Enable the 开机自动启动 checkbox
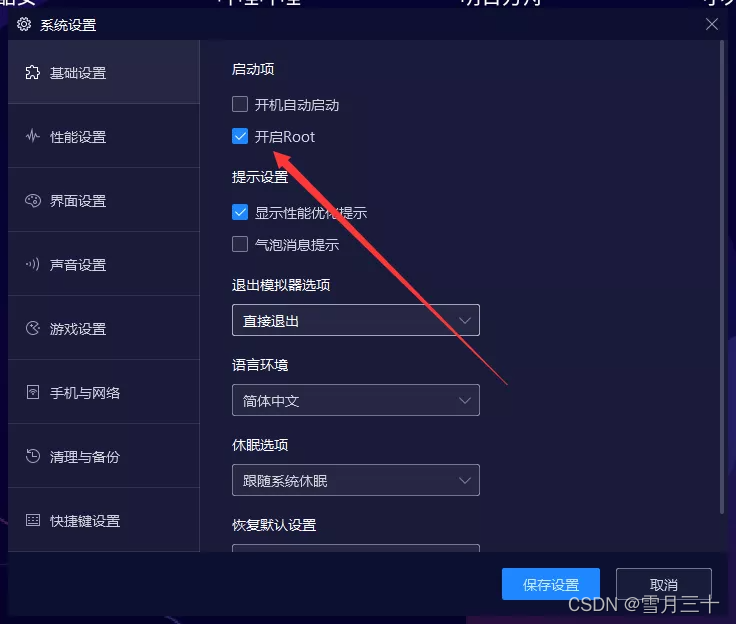 [x=240, y=104]
